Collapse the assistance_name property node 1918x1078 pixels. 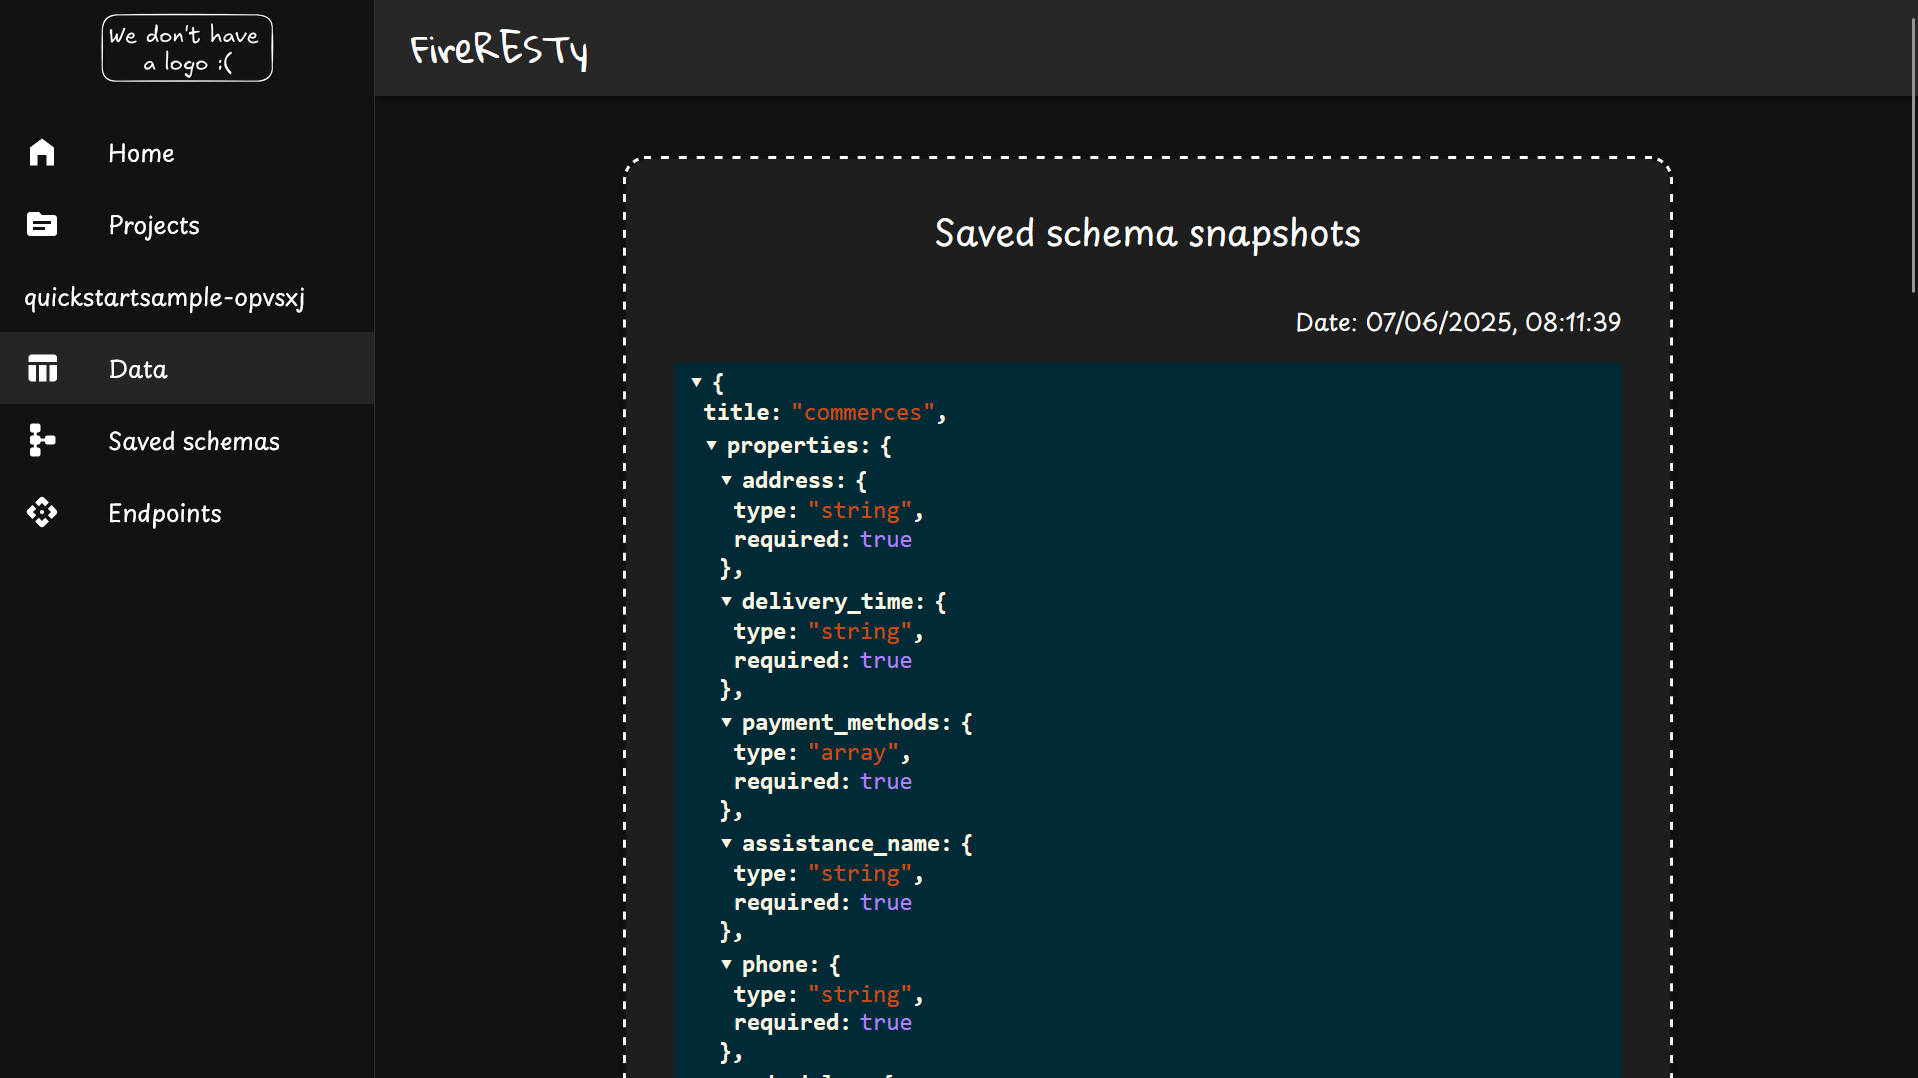(727, 844)
